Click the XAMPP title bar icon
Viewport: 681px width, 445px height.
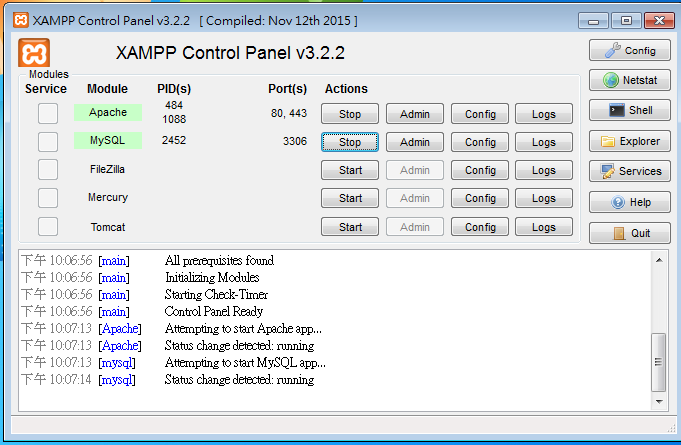[x=21, y=20]
